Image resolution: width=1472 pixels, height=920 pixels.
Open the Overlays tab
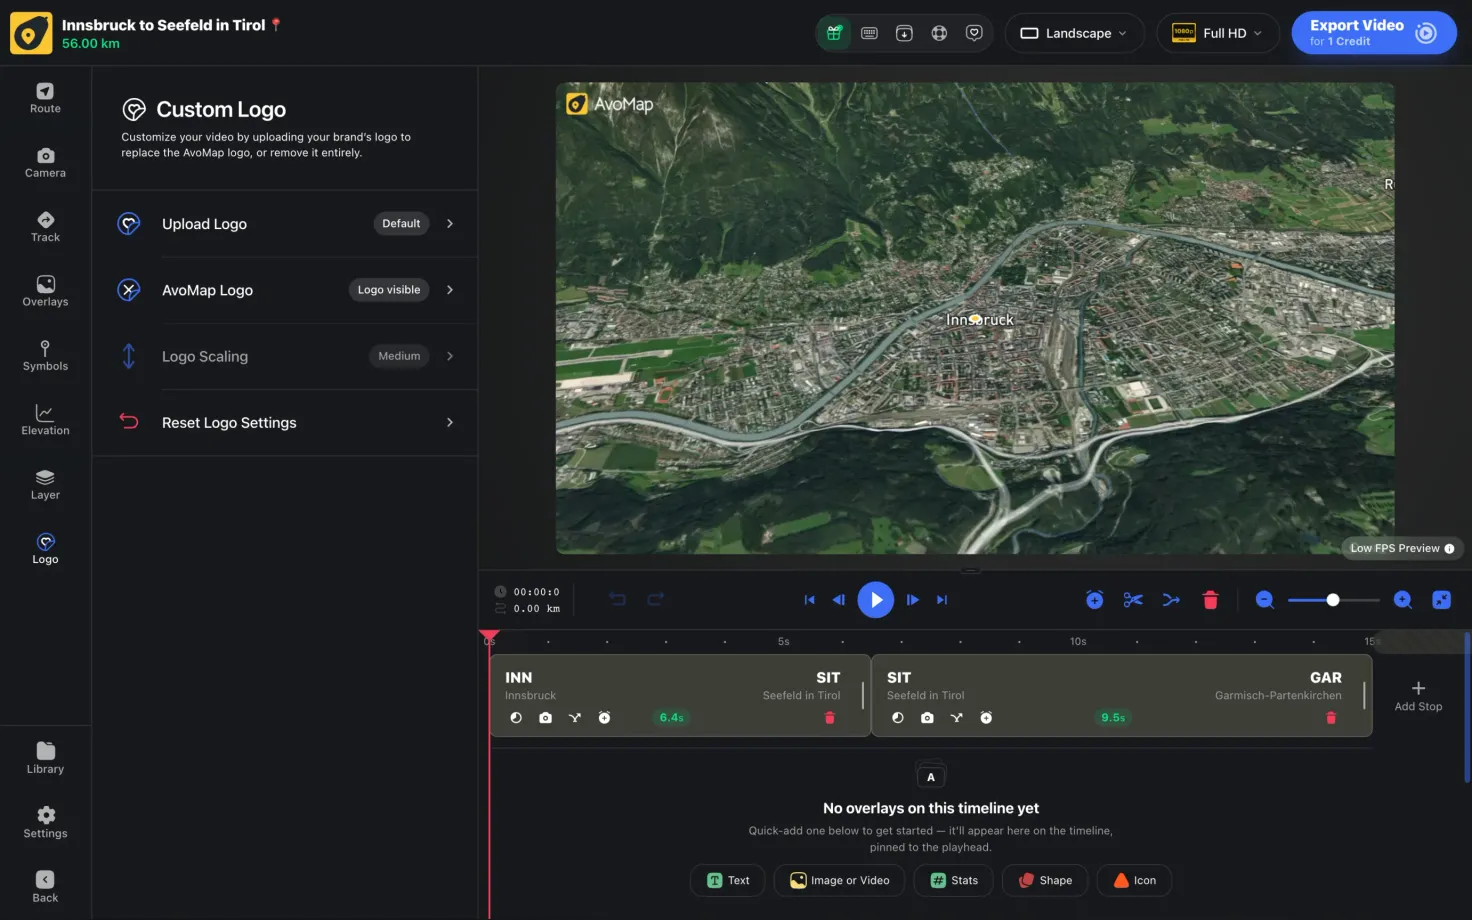pyautogui.click(x=45, y=292)
